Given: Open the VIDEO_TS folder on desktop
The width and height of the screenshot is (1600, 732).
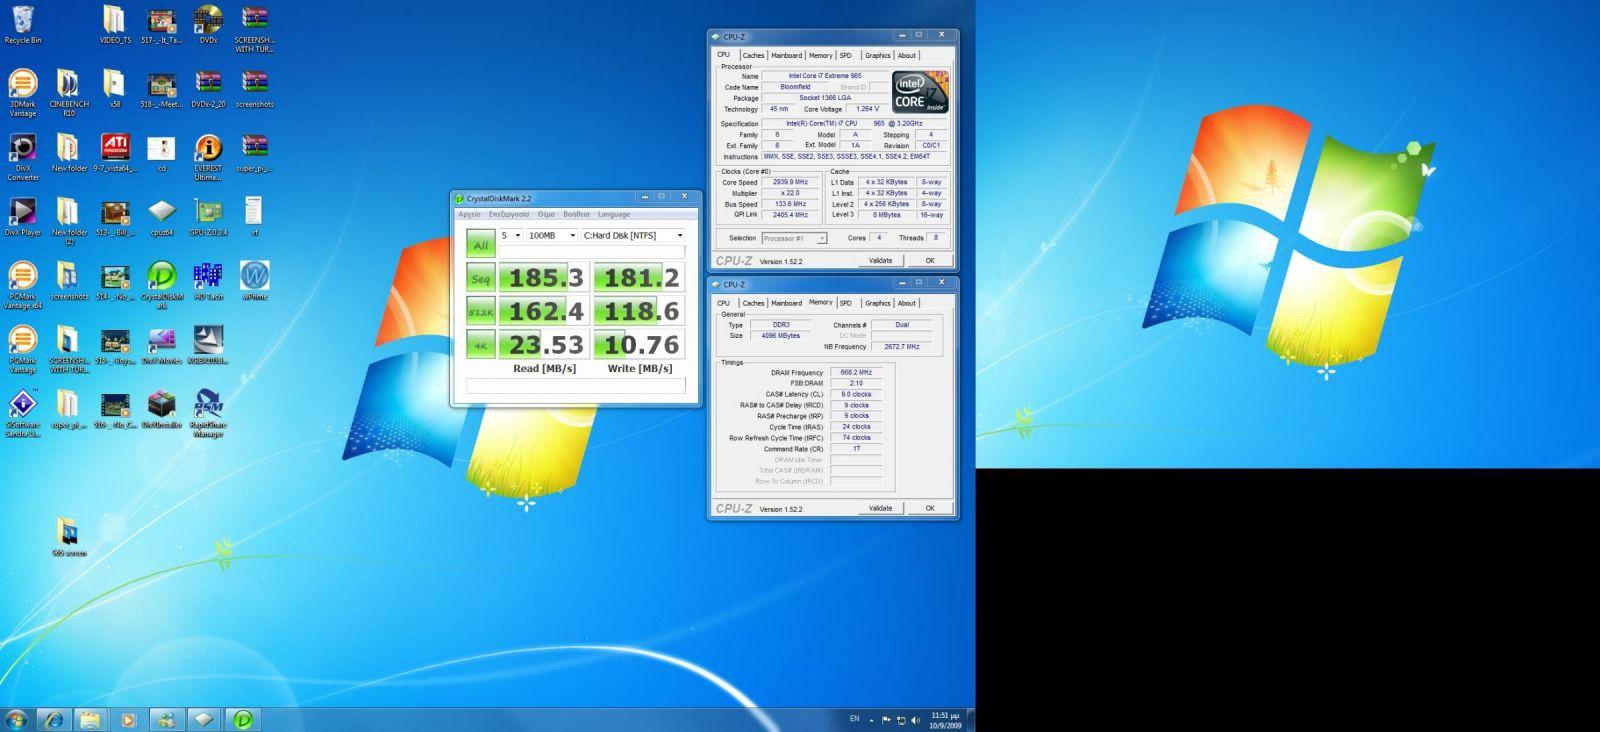Looking at the screenshot, I should pyautogui.click(x=114, y=25).
